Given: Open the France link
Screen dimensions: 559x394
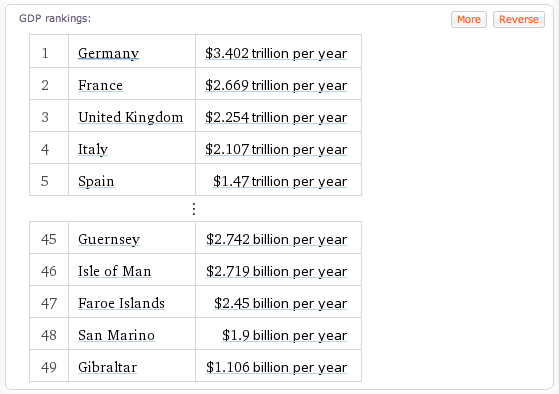Looking at the screenshot, I should point(100,86).
